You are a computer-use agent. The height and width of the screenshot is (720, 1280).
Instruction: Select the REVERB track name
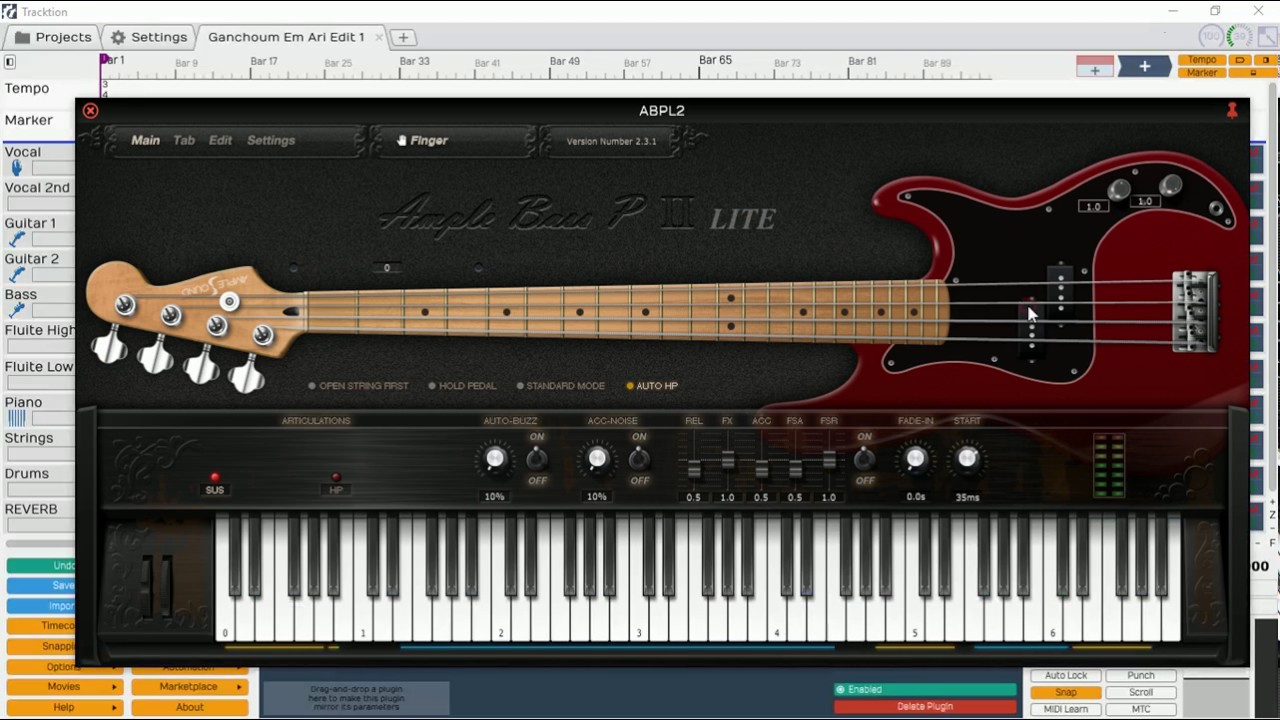[x=31, y=509]
